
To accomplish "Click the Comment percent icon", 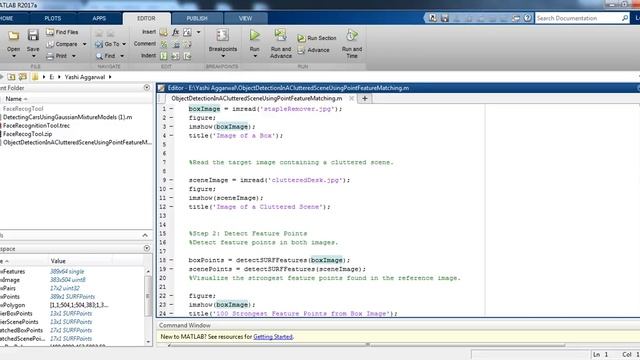I will (x=163, y=44).
